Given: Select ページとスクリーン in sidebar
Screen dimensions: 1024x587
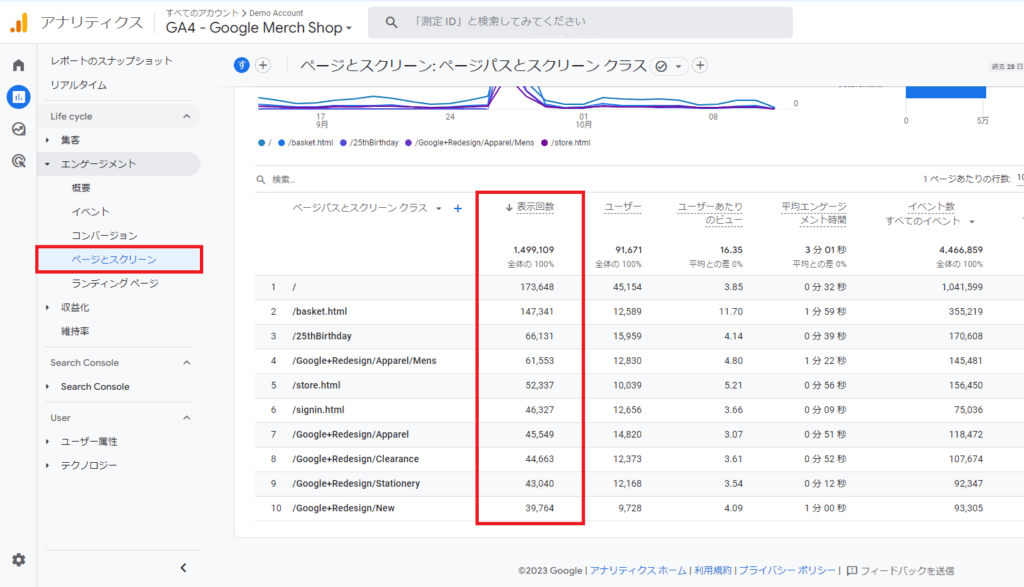Looking at the screenshot, I should point(119,259).
